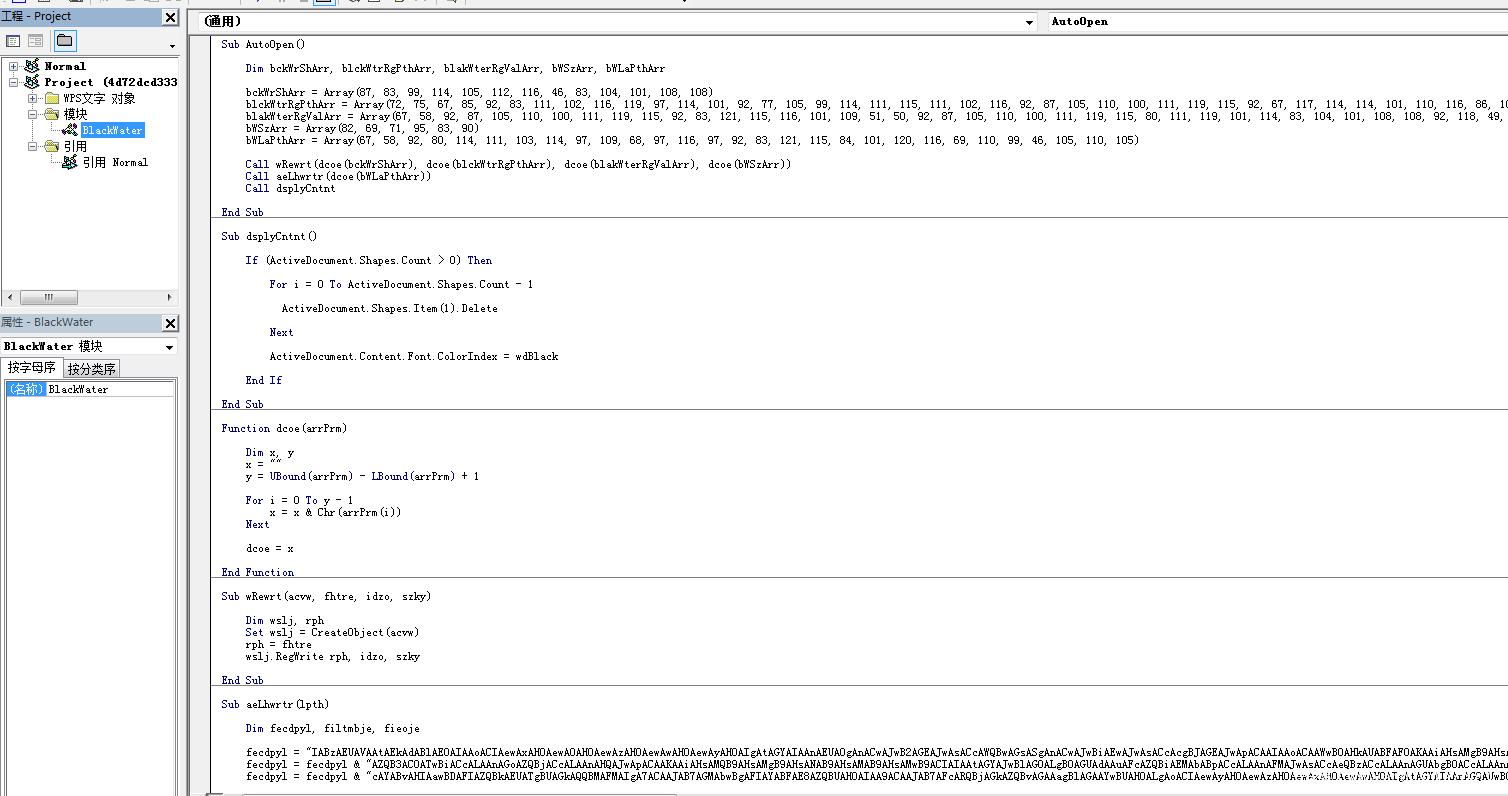Close the 工程 - Project panel
1508x796 pixels.
tap(170, 17)
